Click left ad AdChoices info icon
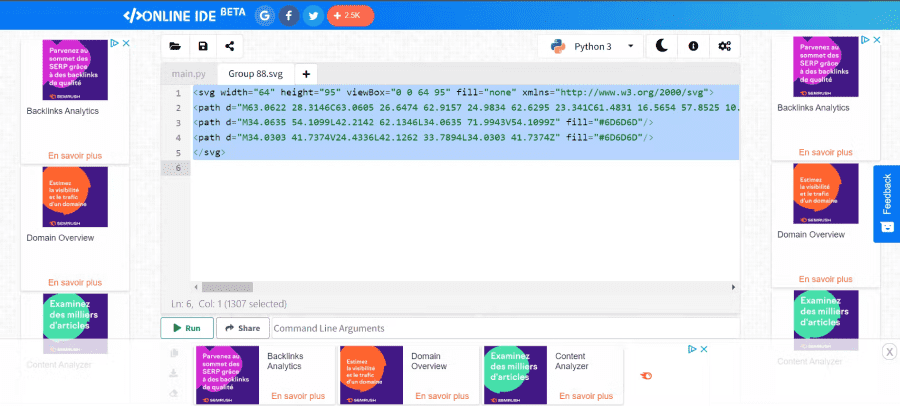 [115, 43]
